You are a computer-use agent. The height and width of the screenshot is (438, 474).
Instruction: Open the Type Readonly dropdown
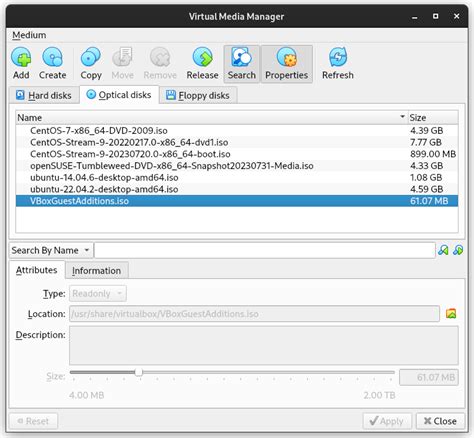click(98, 294)
